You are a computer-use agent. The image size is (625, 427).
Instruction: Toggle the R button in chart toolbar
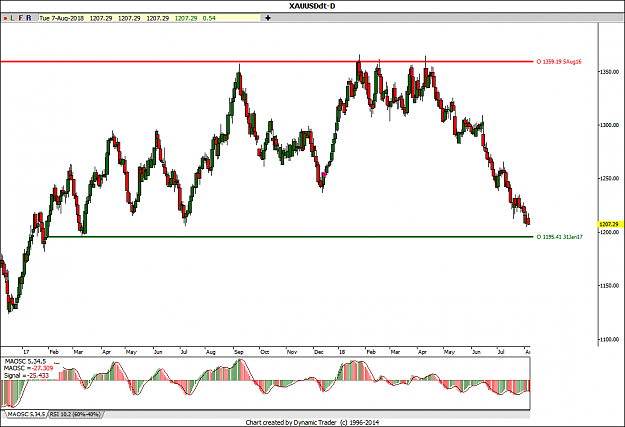pos(29,18)
